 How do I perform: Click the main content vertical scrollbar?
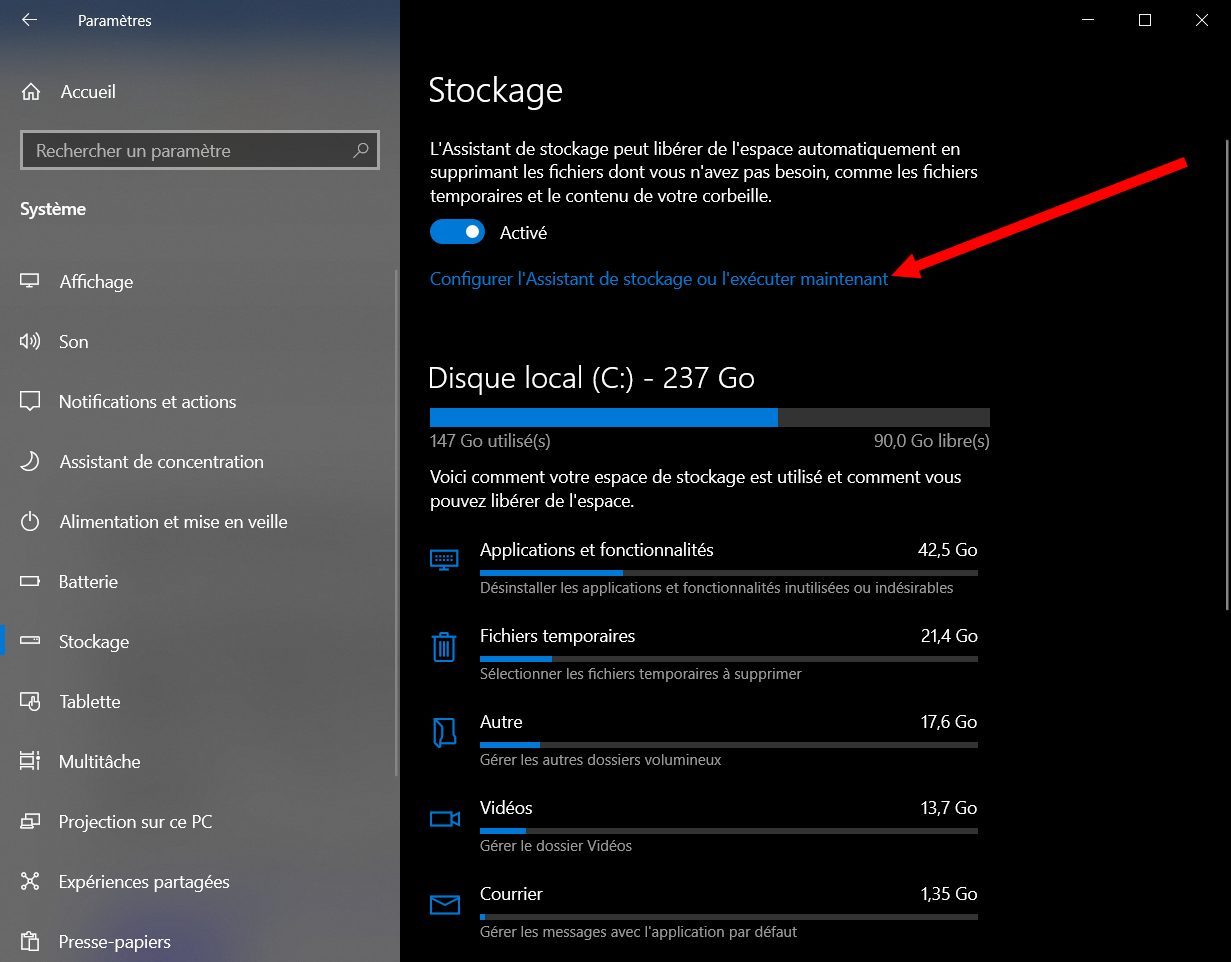pyautogui.click(x=1227, y=375)
